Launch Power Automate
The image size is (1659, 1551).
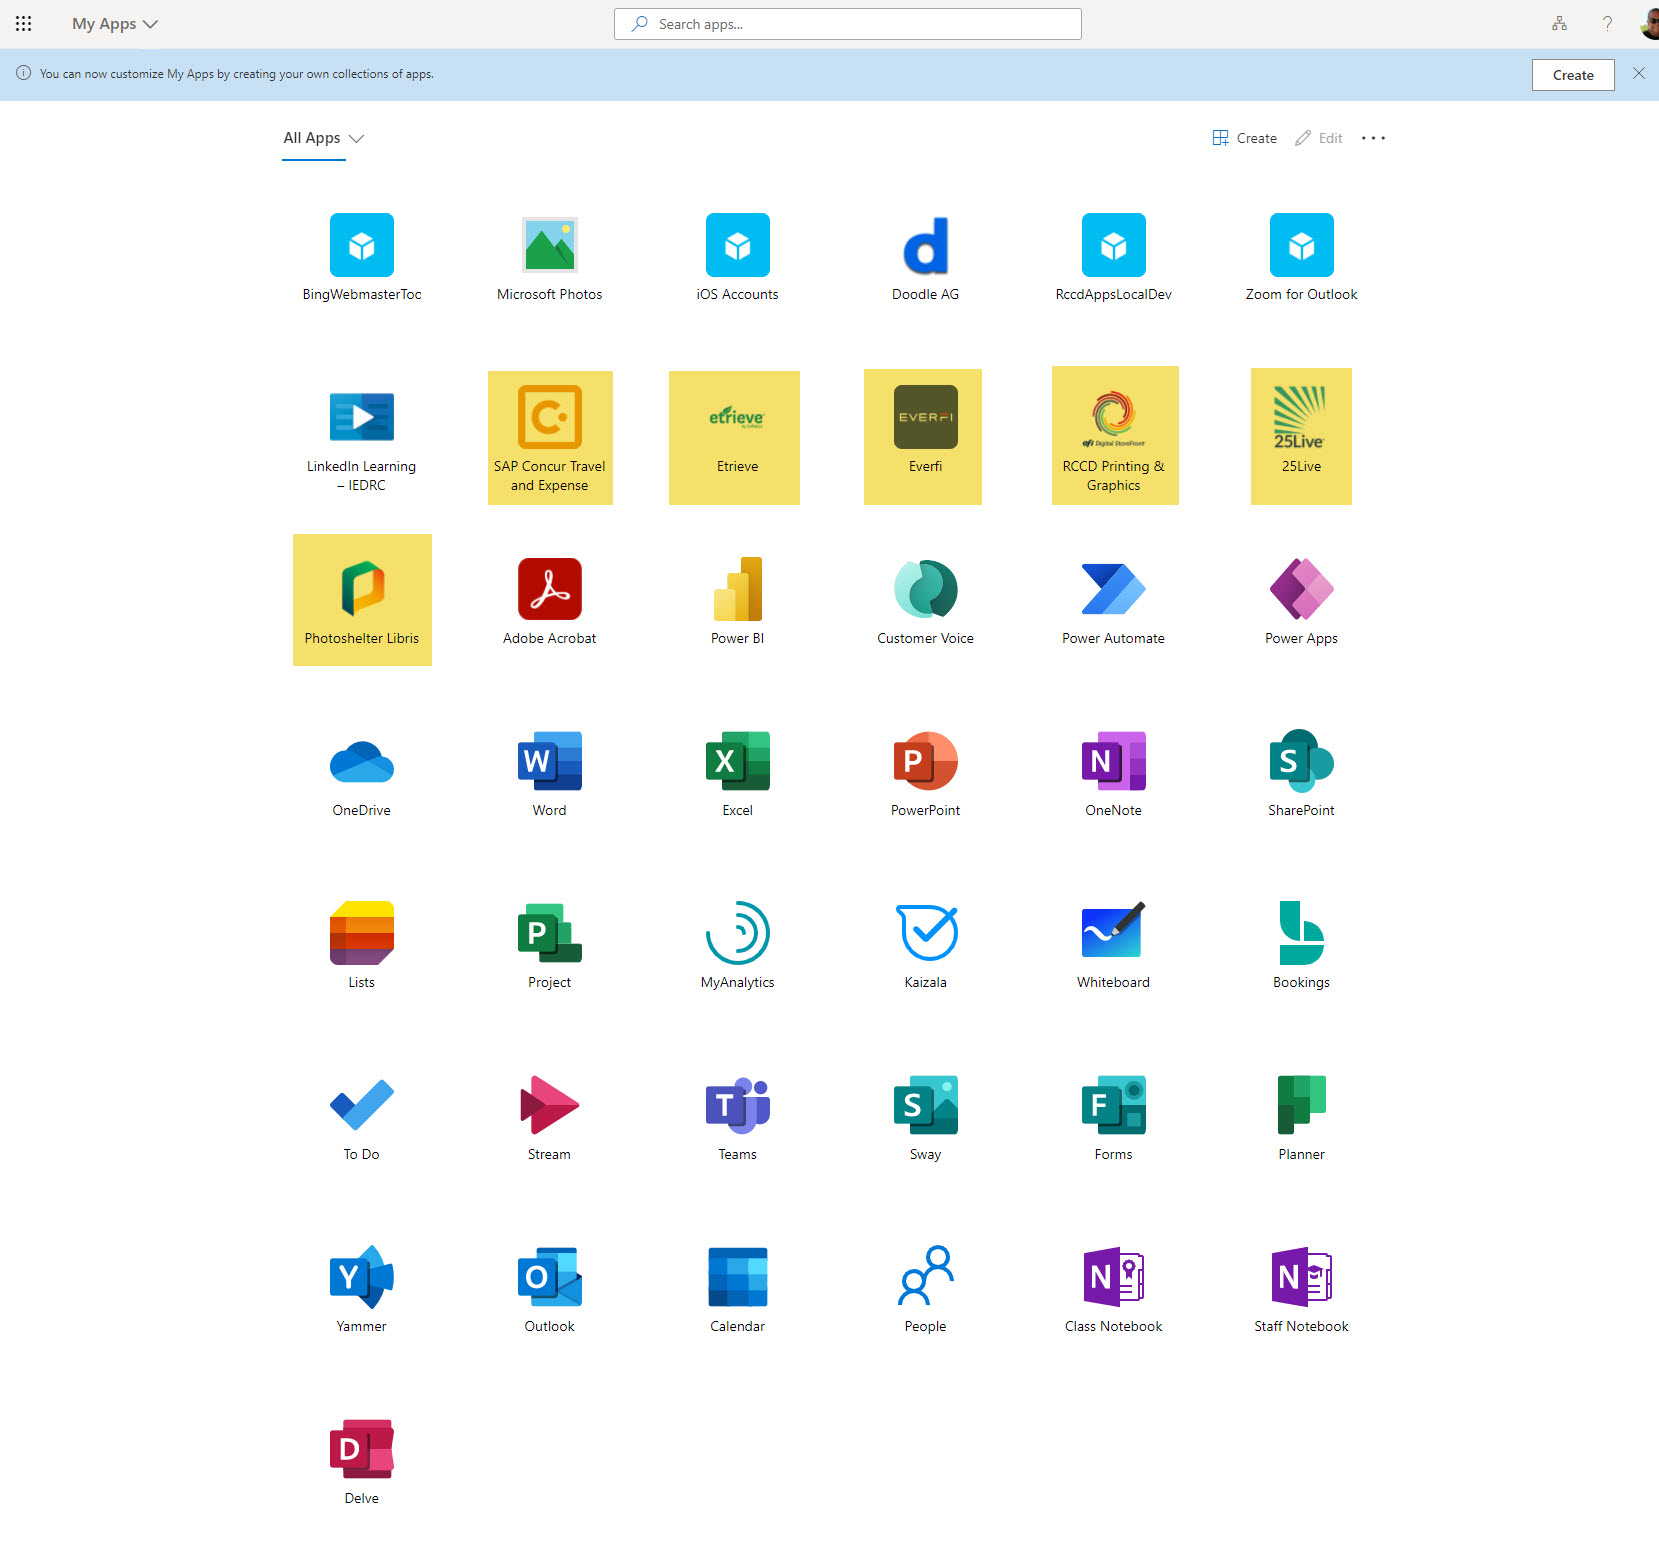pos(1114,602)
